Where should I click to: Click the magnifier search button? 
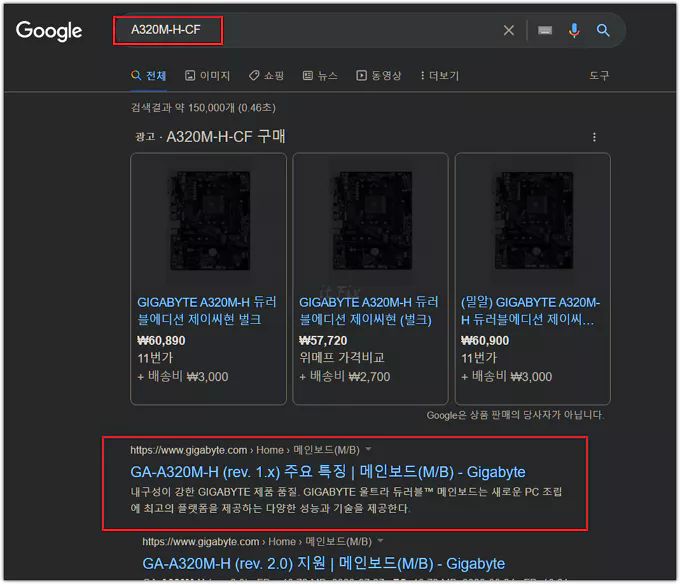point(603,30)
